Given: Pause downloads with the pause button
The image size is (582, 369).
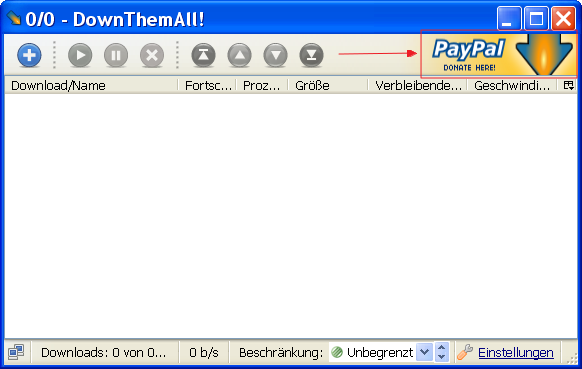Looking at the screenshot, I should (116, 55).
